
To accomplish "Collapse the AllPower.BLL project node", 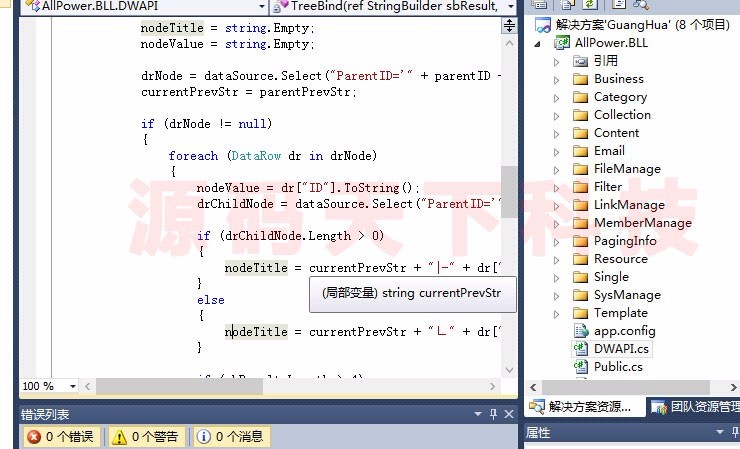I will (x=538, y=43).
